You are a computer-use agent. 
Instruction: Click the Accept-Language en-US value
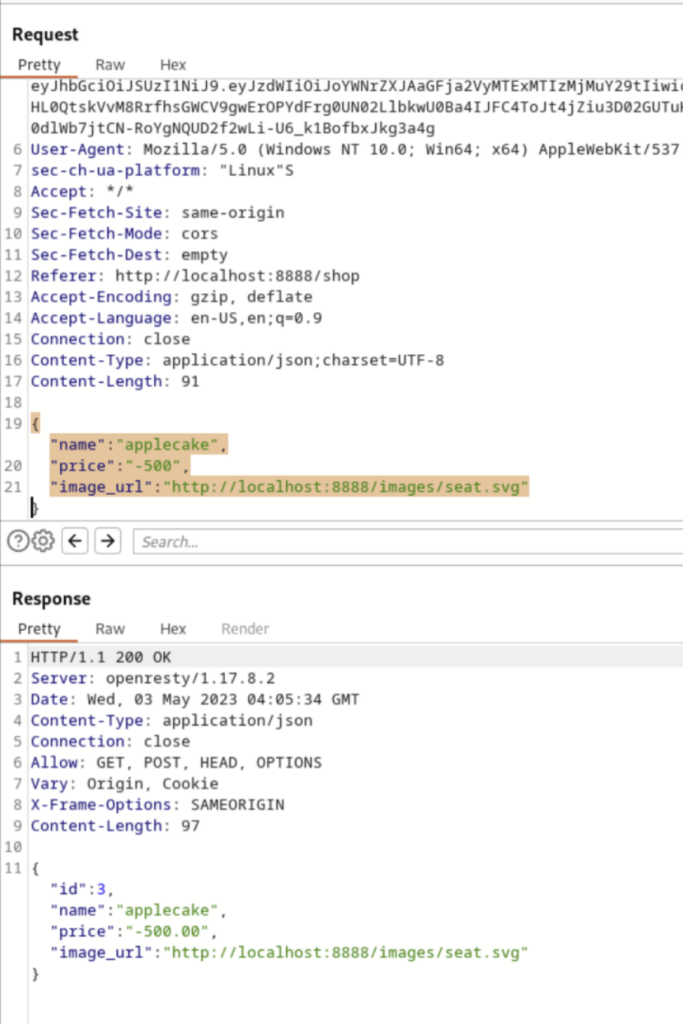point(257,318)
